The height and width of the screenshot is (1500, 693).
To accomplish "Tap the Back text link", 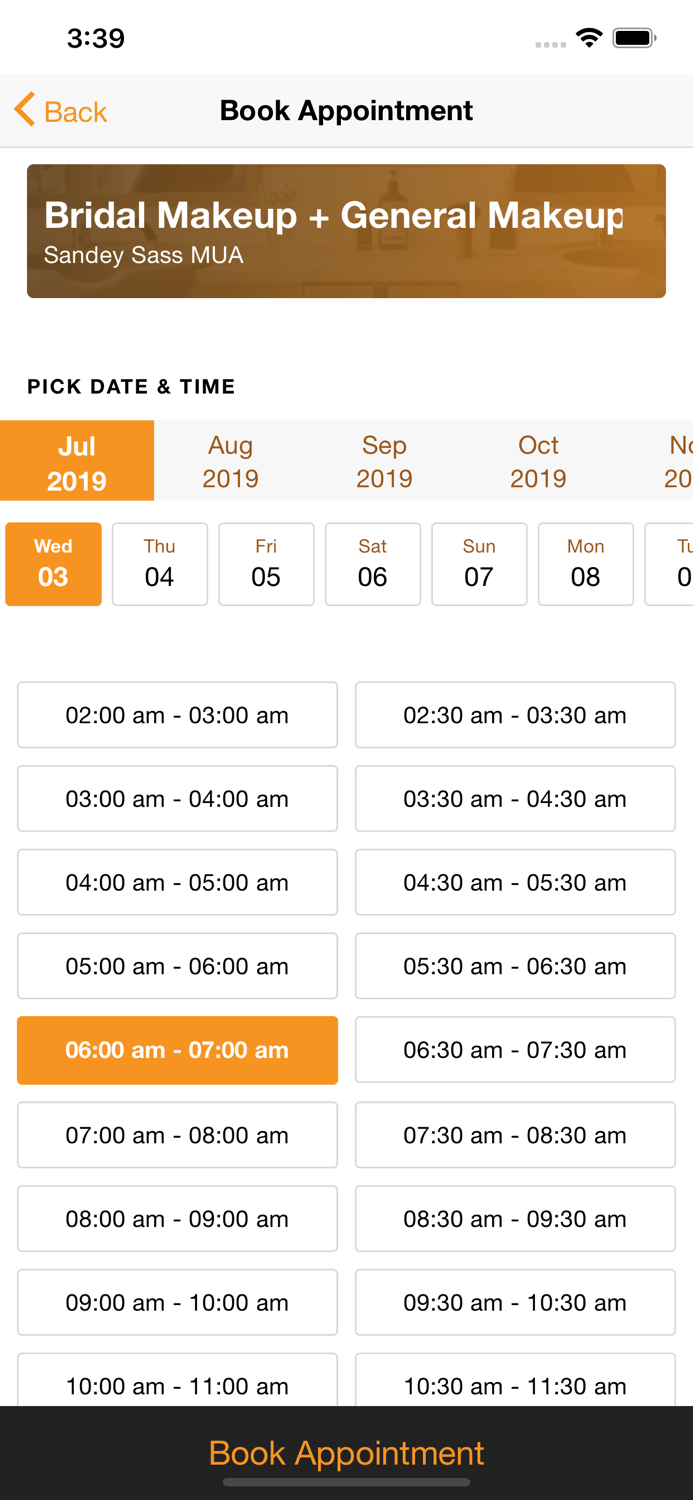I will (76, 112).
